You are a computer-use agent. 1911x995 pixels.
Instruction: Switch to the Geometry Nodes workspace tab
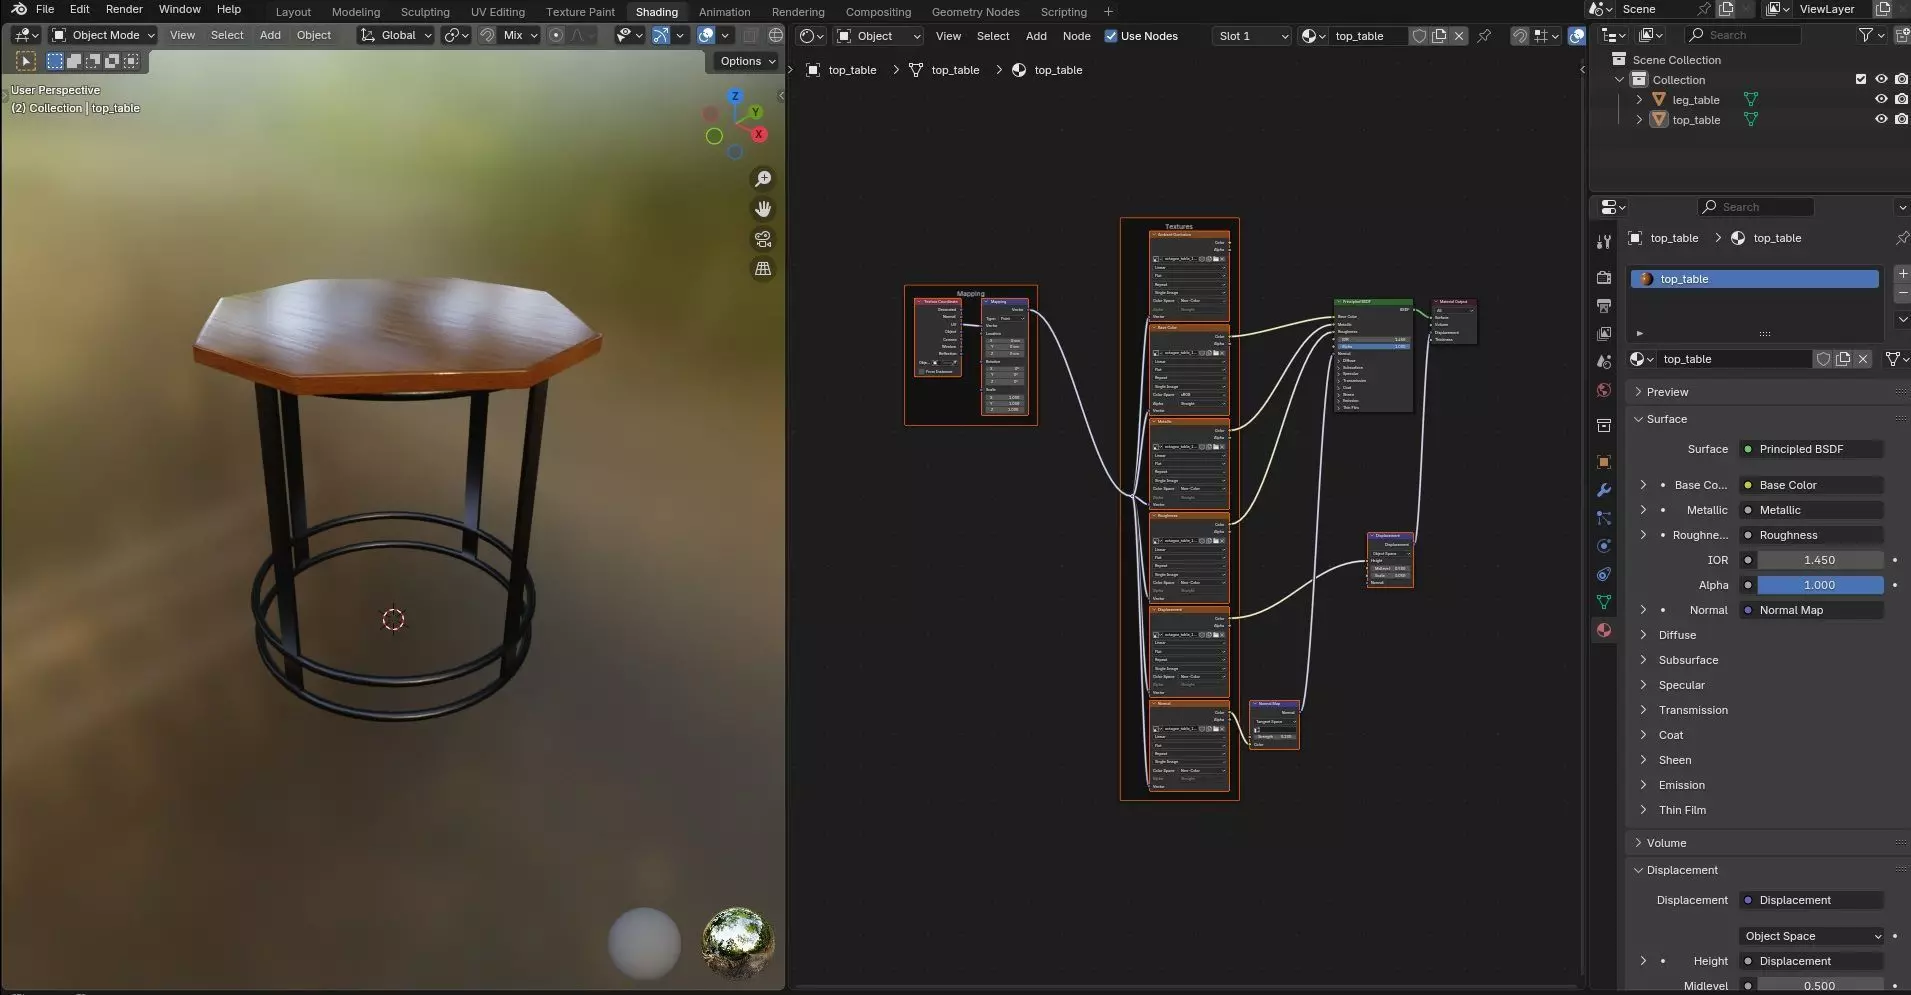pos(975,12)
